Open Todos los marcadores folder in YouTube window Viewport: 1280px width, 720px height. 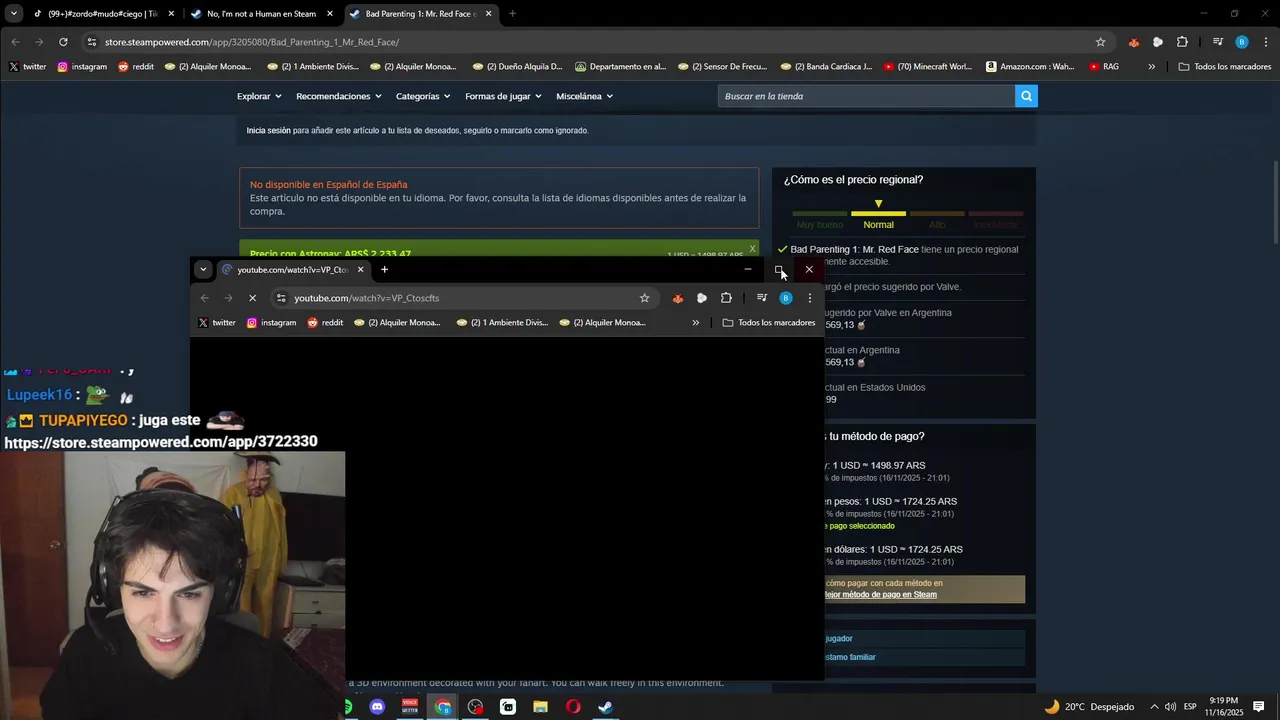tap(769, 323)
